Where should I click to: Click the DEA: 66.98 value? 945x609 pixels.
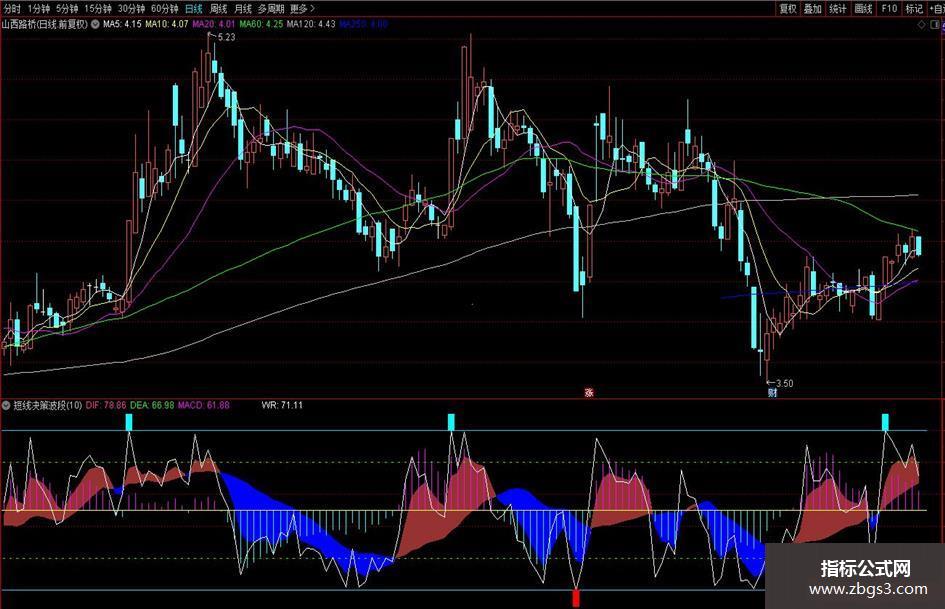tap(152, 405)
